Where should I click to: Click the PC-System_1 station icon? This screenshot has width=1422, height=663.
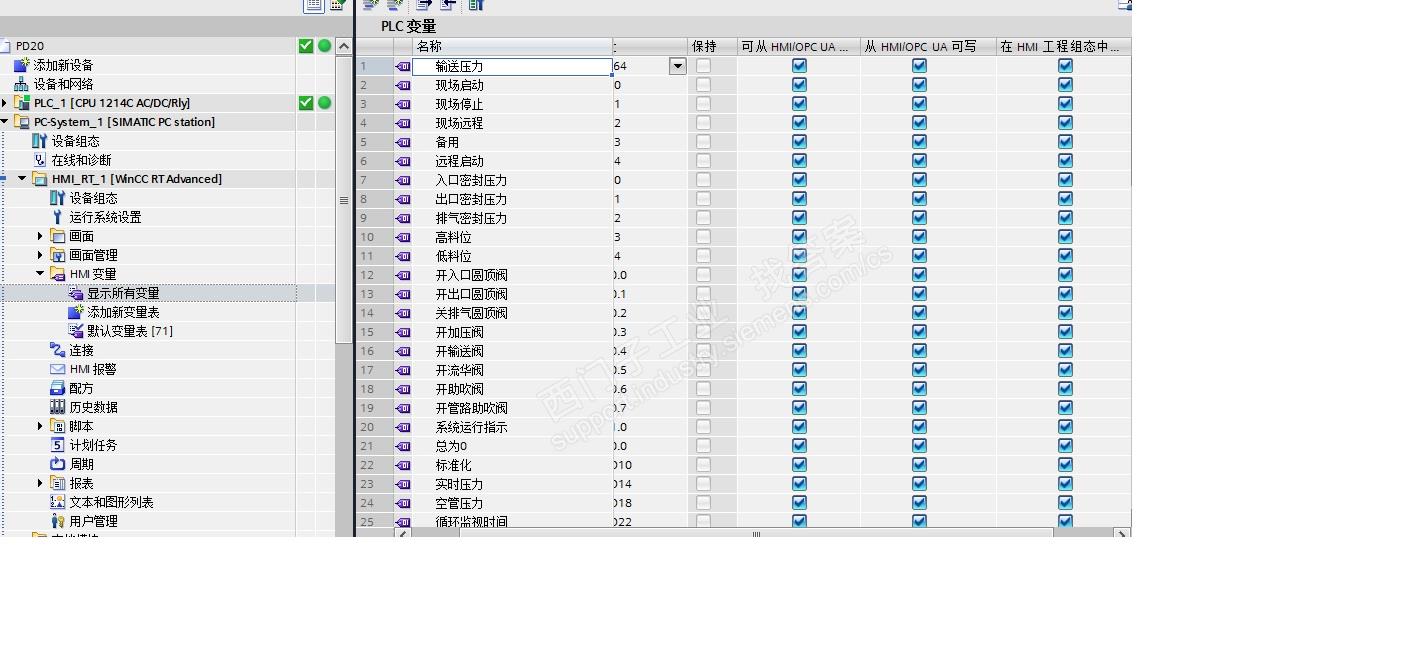pyautogui.click(x=22, y=122)
